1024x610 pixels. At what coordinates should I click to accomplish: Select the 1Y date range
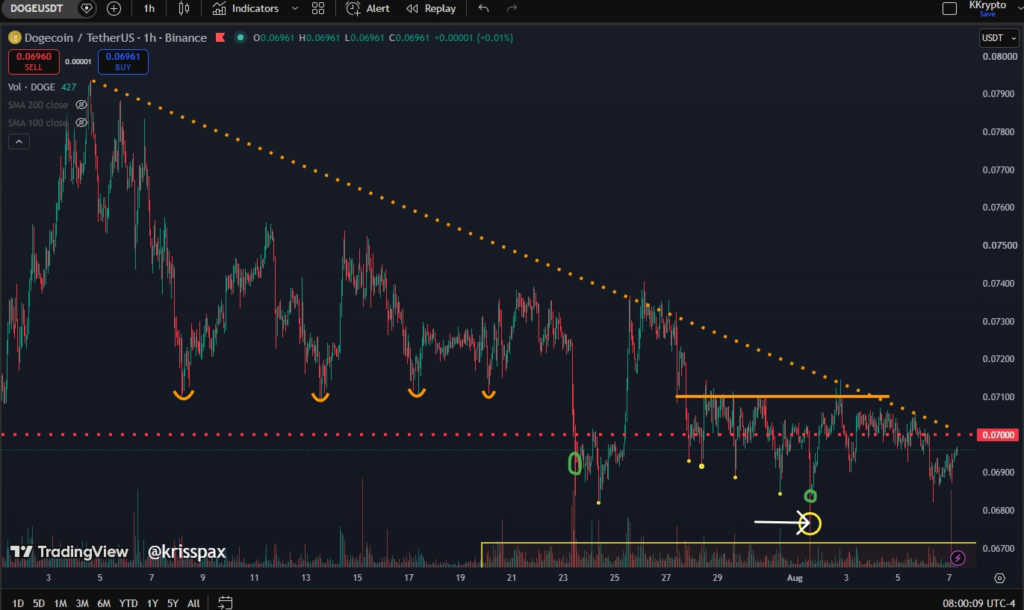pos(152,603)
